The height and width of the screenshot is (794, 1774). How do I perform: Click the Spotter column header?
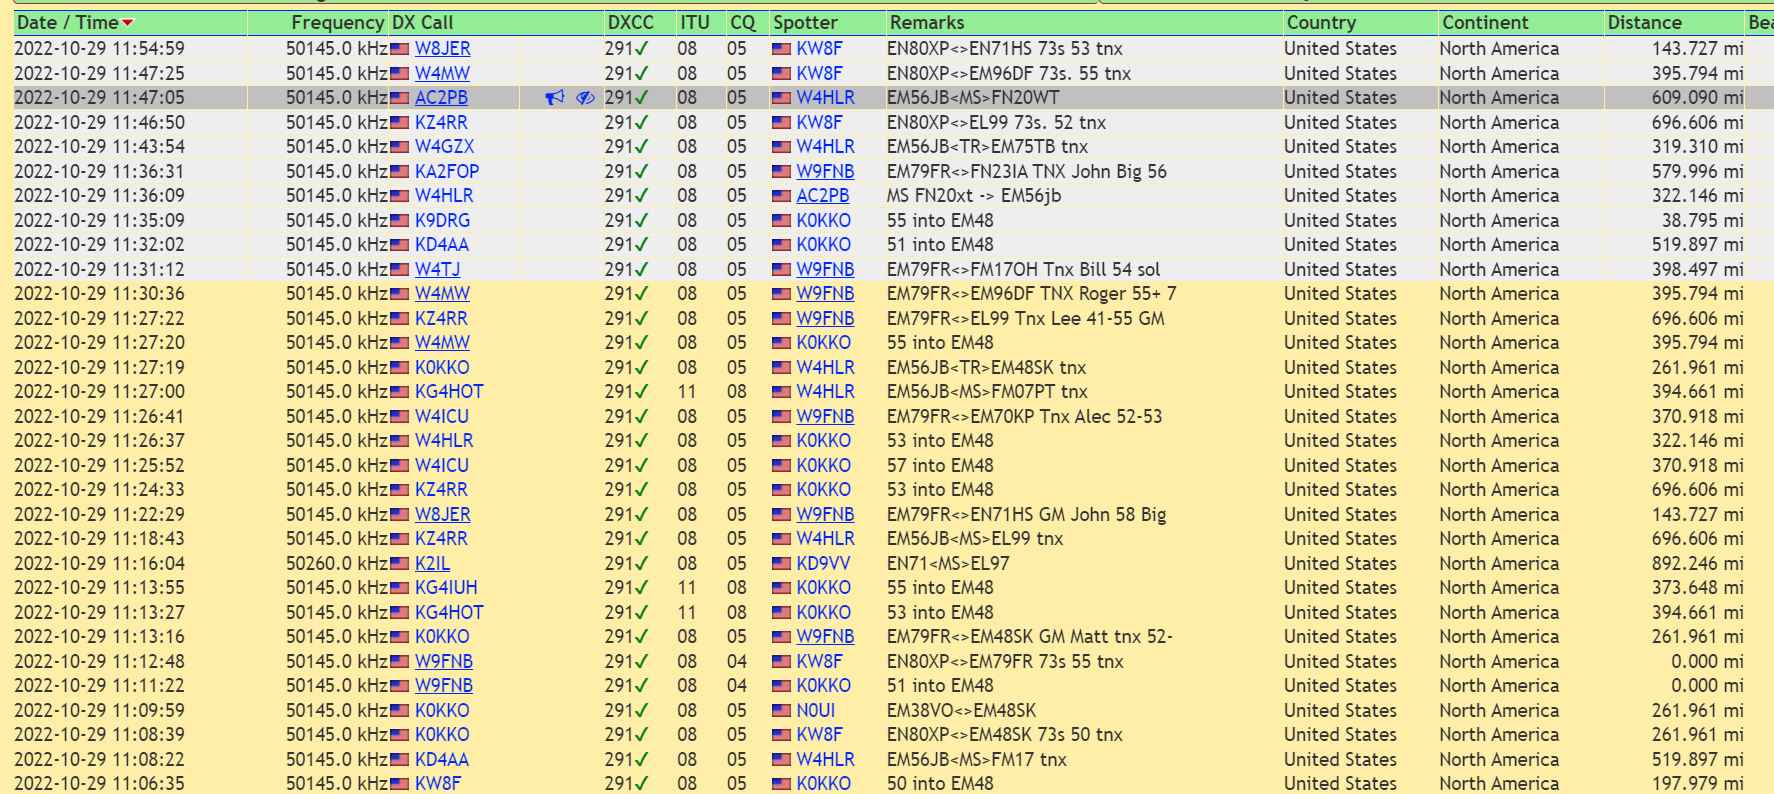coord(805,22)
